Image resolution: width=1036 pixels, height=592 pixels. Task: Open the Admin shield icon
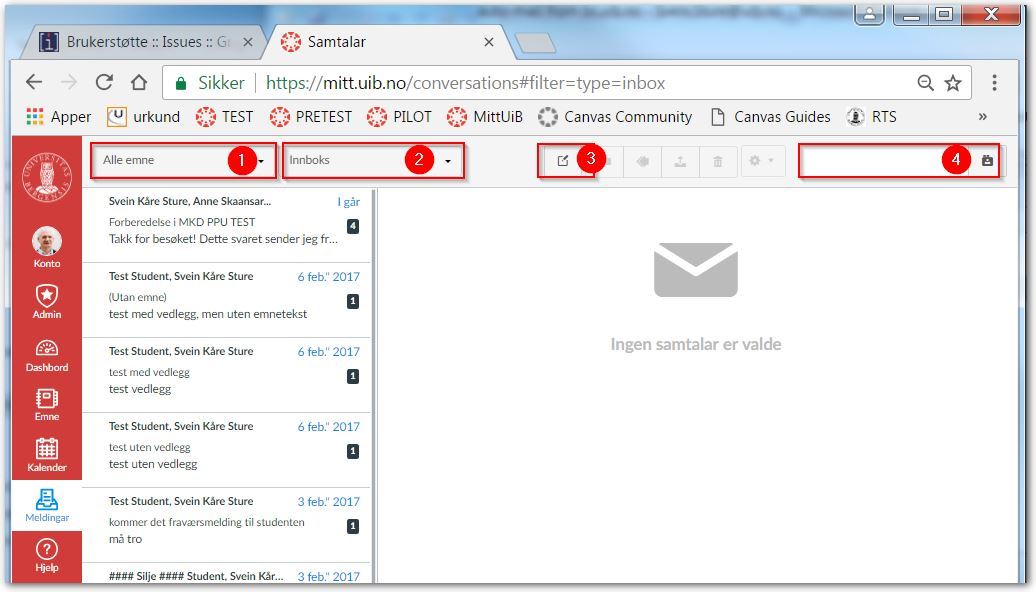[x=47, y=301]
